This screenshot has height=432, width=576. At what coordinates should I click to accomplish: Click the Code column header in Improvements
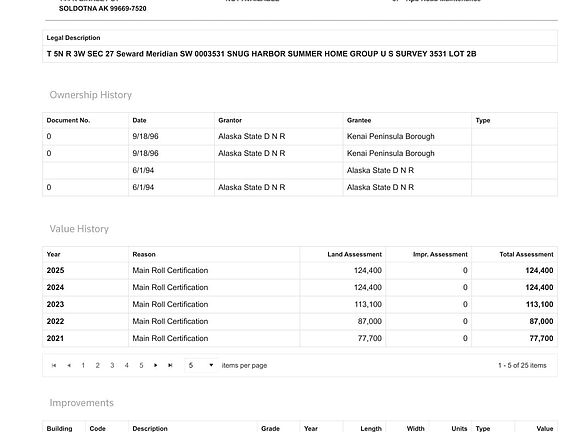coord(97,429)
